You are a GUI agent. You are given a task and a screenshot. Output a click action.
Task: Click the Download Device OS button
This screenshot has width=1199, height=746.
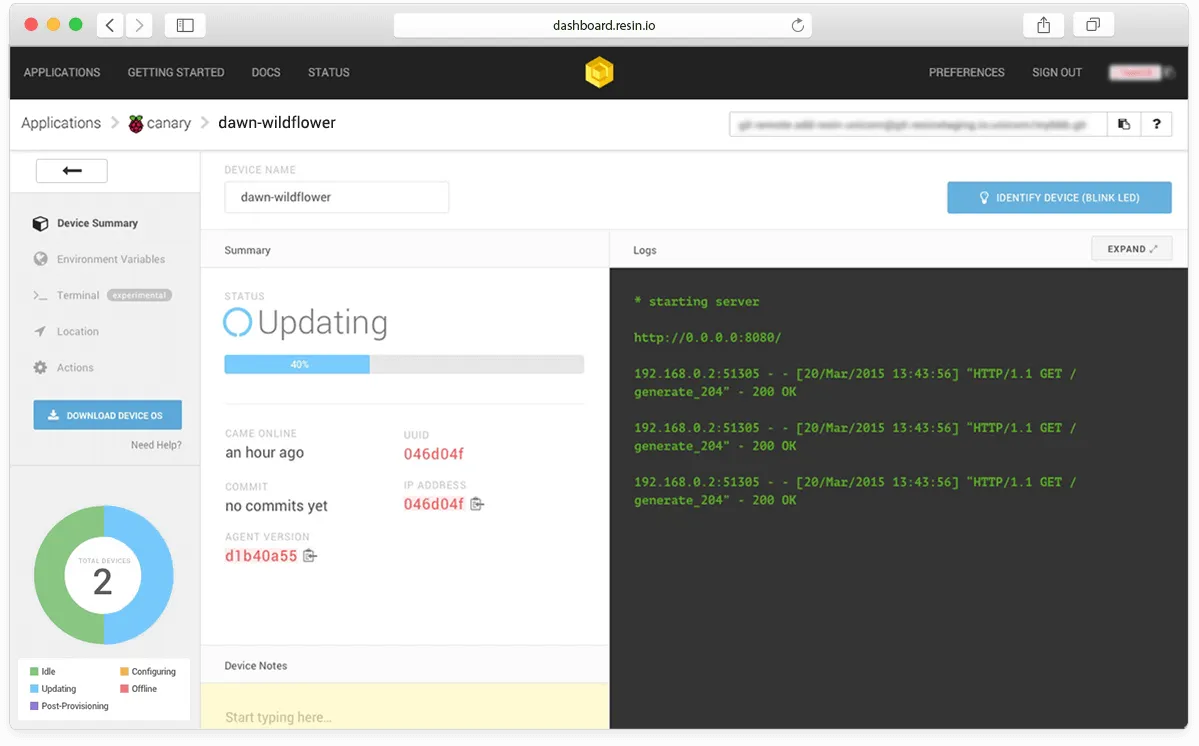tap(107, 415)
